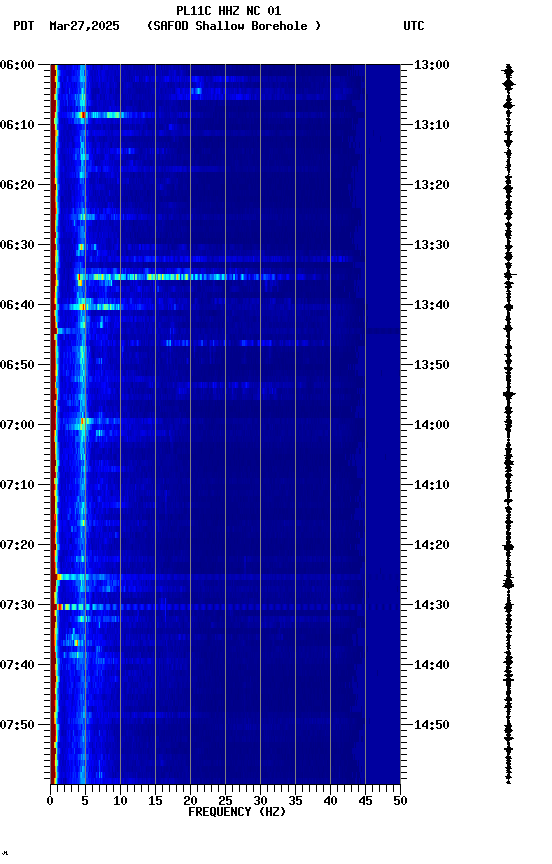Click the 13:20 UTC time label
This screenshot has width=552, height=864.
pos(432,185)
